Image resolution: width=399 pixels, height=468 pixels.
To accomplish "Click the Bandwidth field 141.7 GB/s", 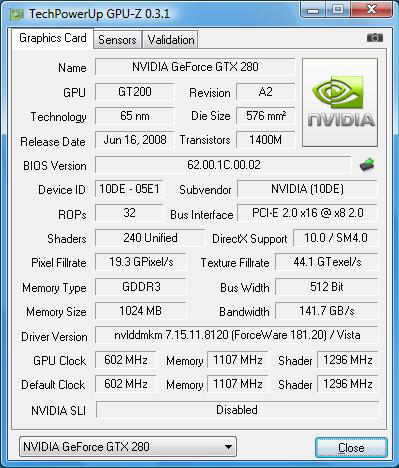I will pos(327,311).
